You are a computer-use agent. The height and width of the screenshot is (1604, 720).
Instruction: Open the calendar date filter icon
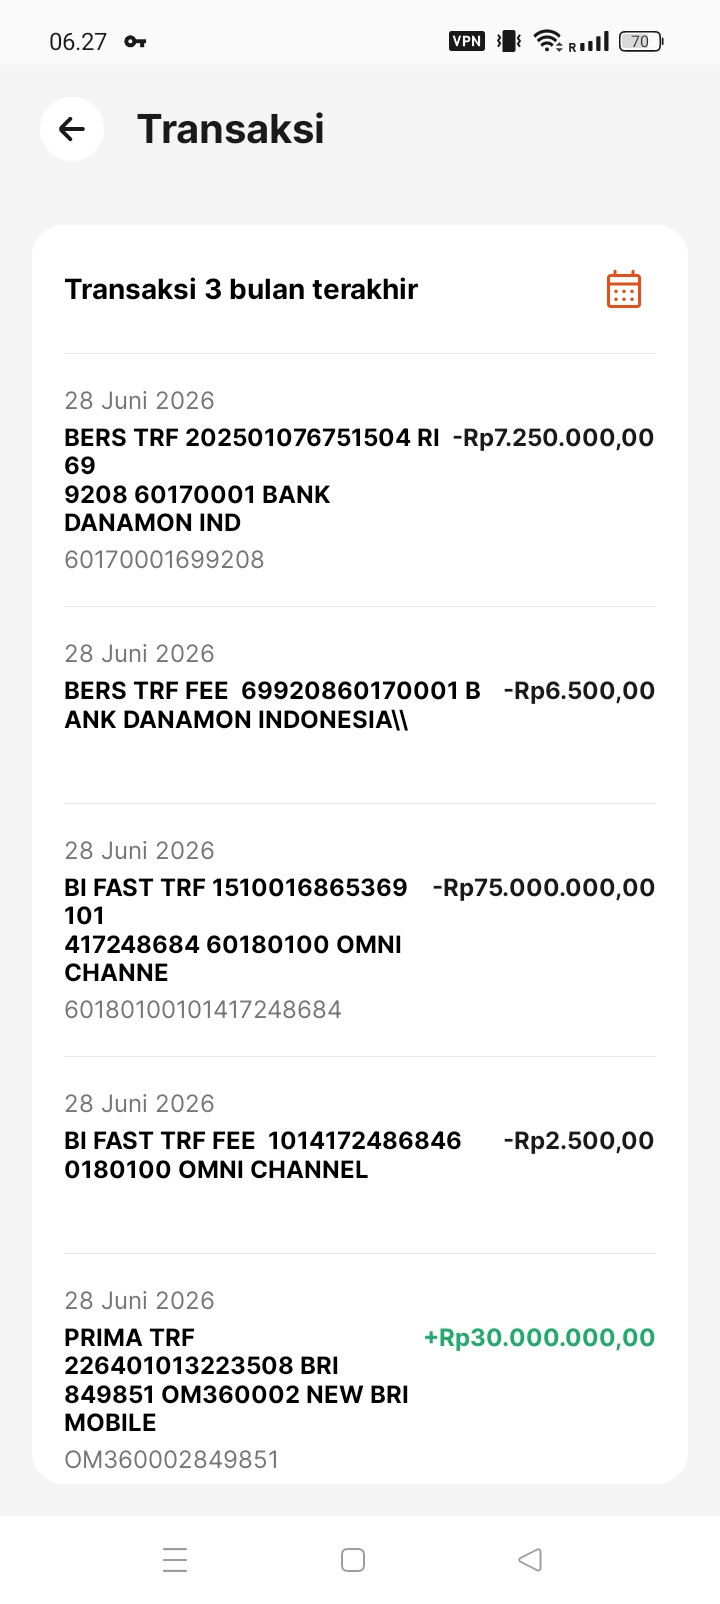624,289
